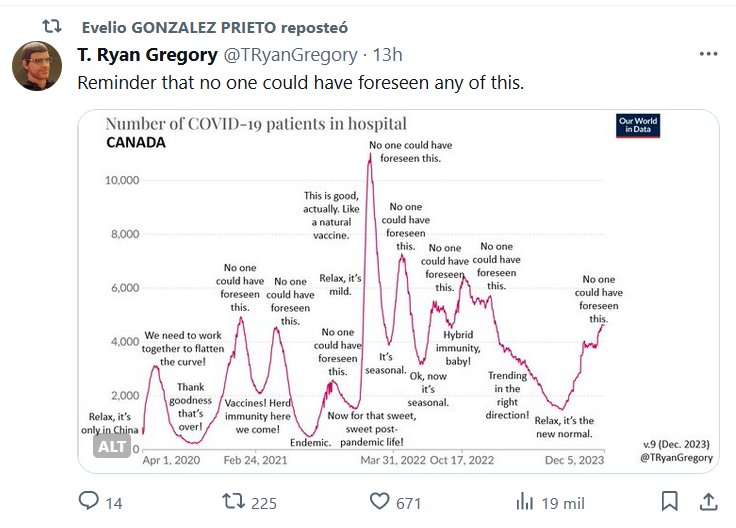Image resolution: width=736 pixels, height=528 pixels.
Task: Click the repost icon beside Evelio's name
Action: coord(52,25)
